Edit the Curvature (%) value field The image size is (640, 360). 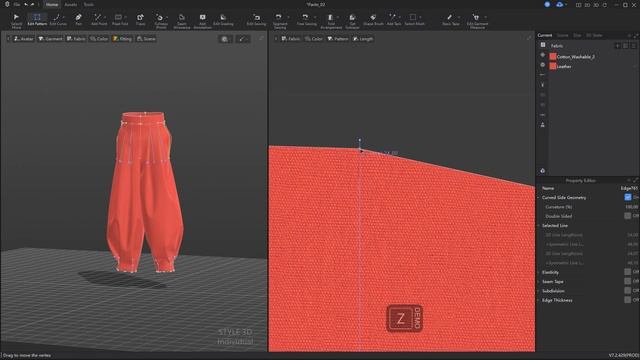coord(631,207)
